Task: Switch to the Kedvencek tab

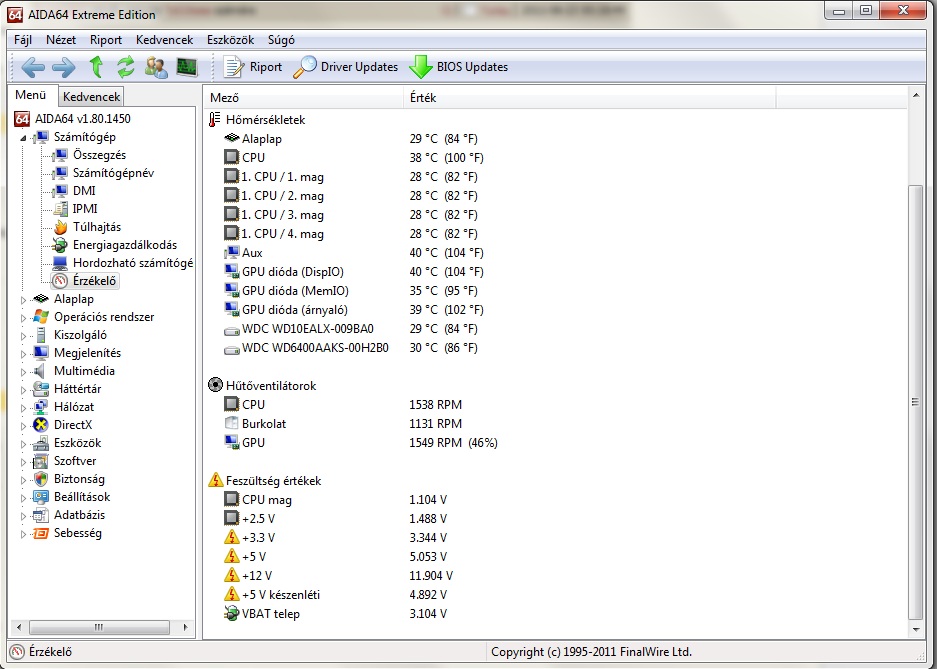Action: coord(91,97)
